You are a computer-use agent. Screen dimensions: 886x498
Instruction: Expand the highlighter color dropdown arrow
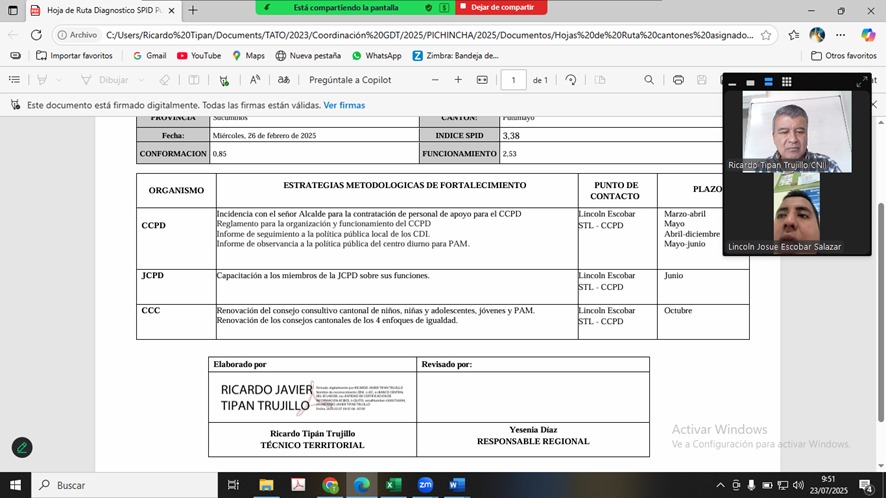tap(59, 80)
